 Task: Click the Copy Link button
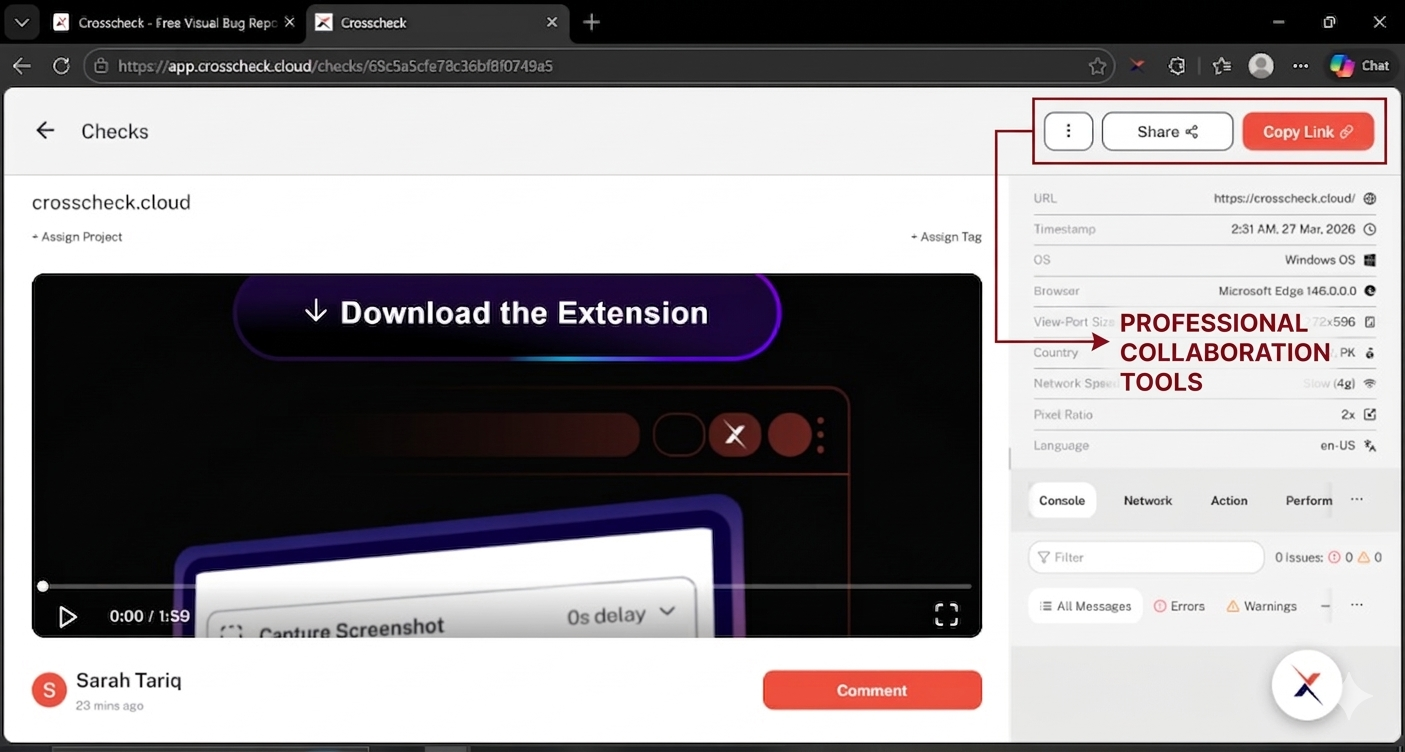coord(1307,131)
